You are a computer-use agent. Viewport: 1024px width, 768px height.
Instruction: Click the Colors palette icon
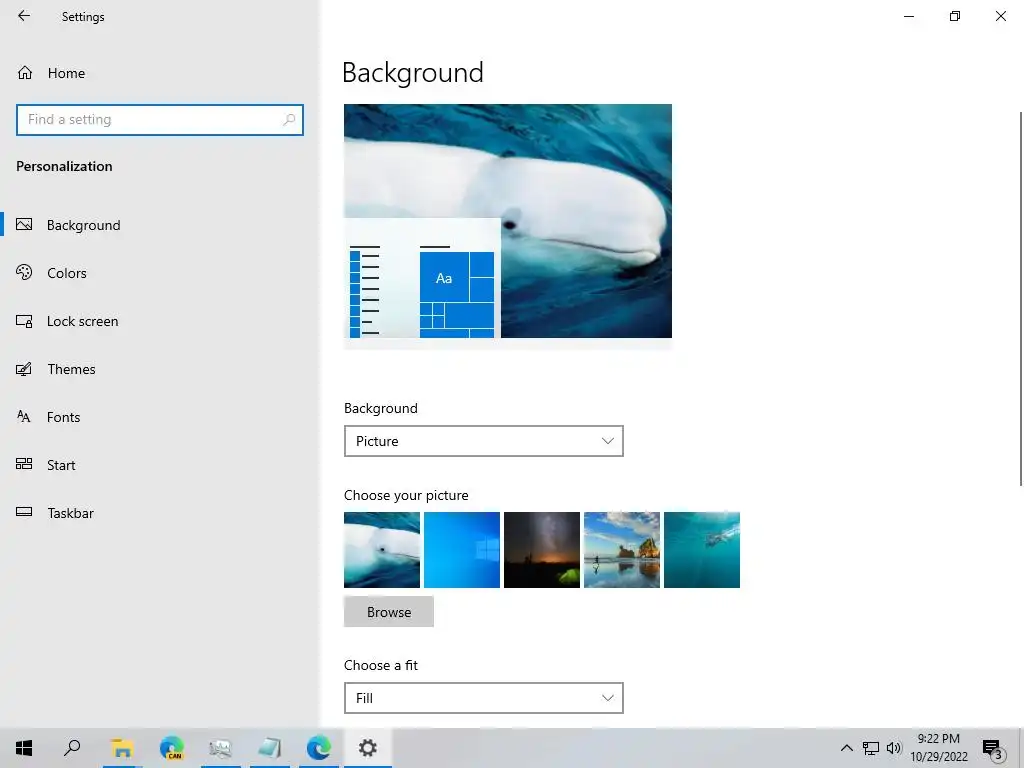tap(24, 272)
